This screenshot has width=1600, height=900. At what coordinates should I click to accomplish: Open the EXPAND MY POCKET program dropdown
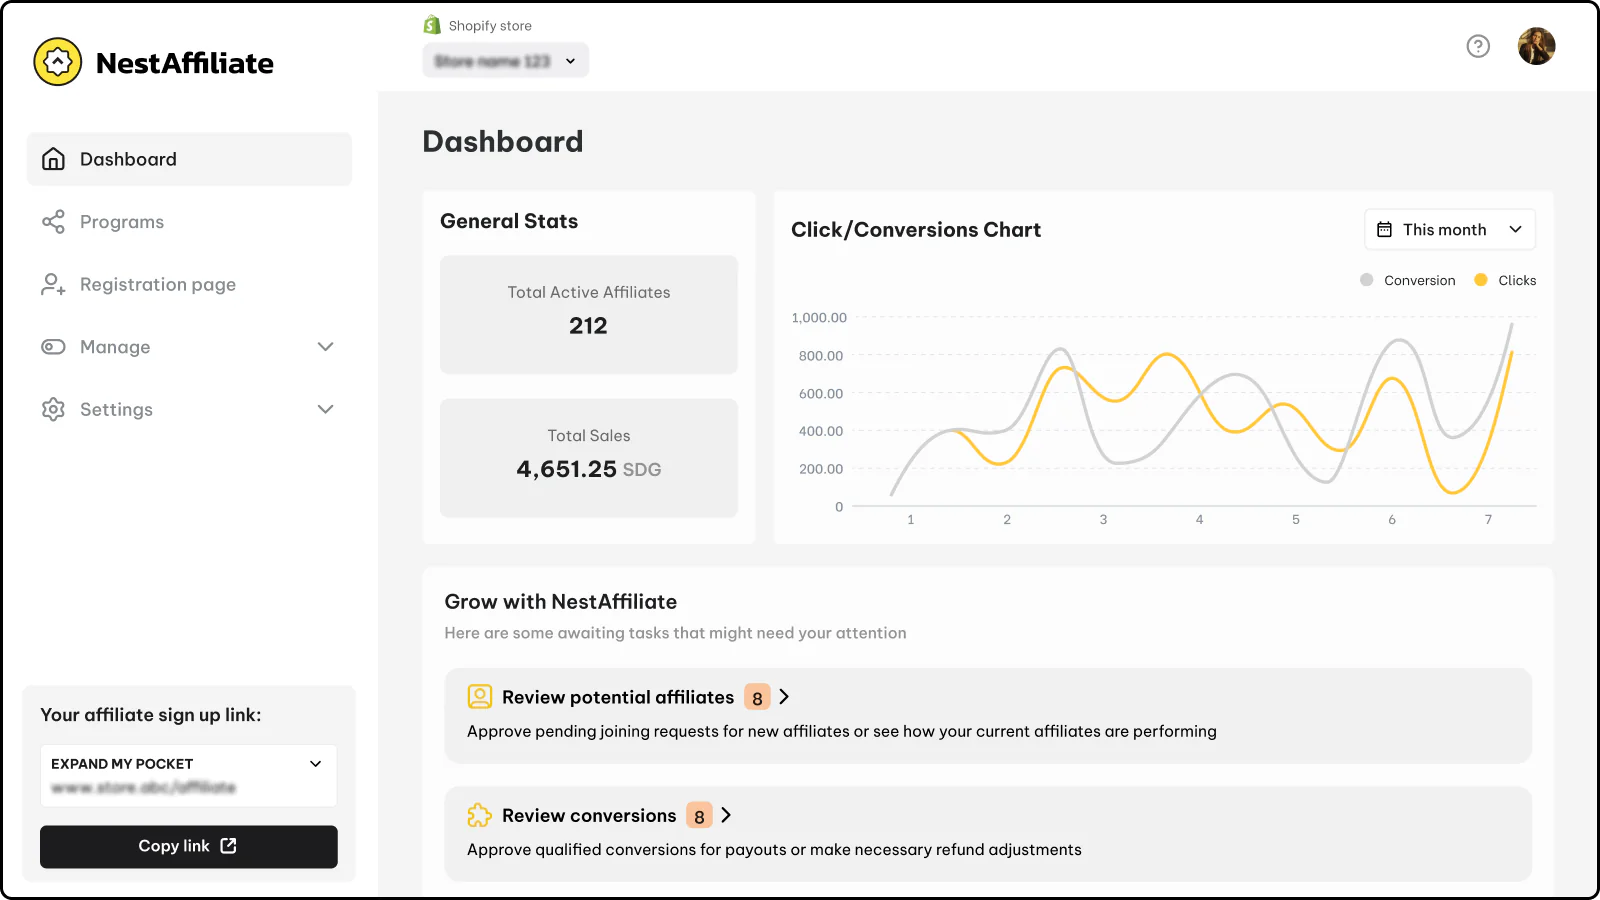tap(189, 776)
